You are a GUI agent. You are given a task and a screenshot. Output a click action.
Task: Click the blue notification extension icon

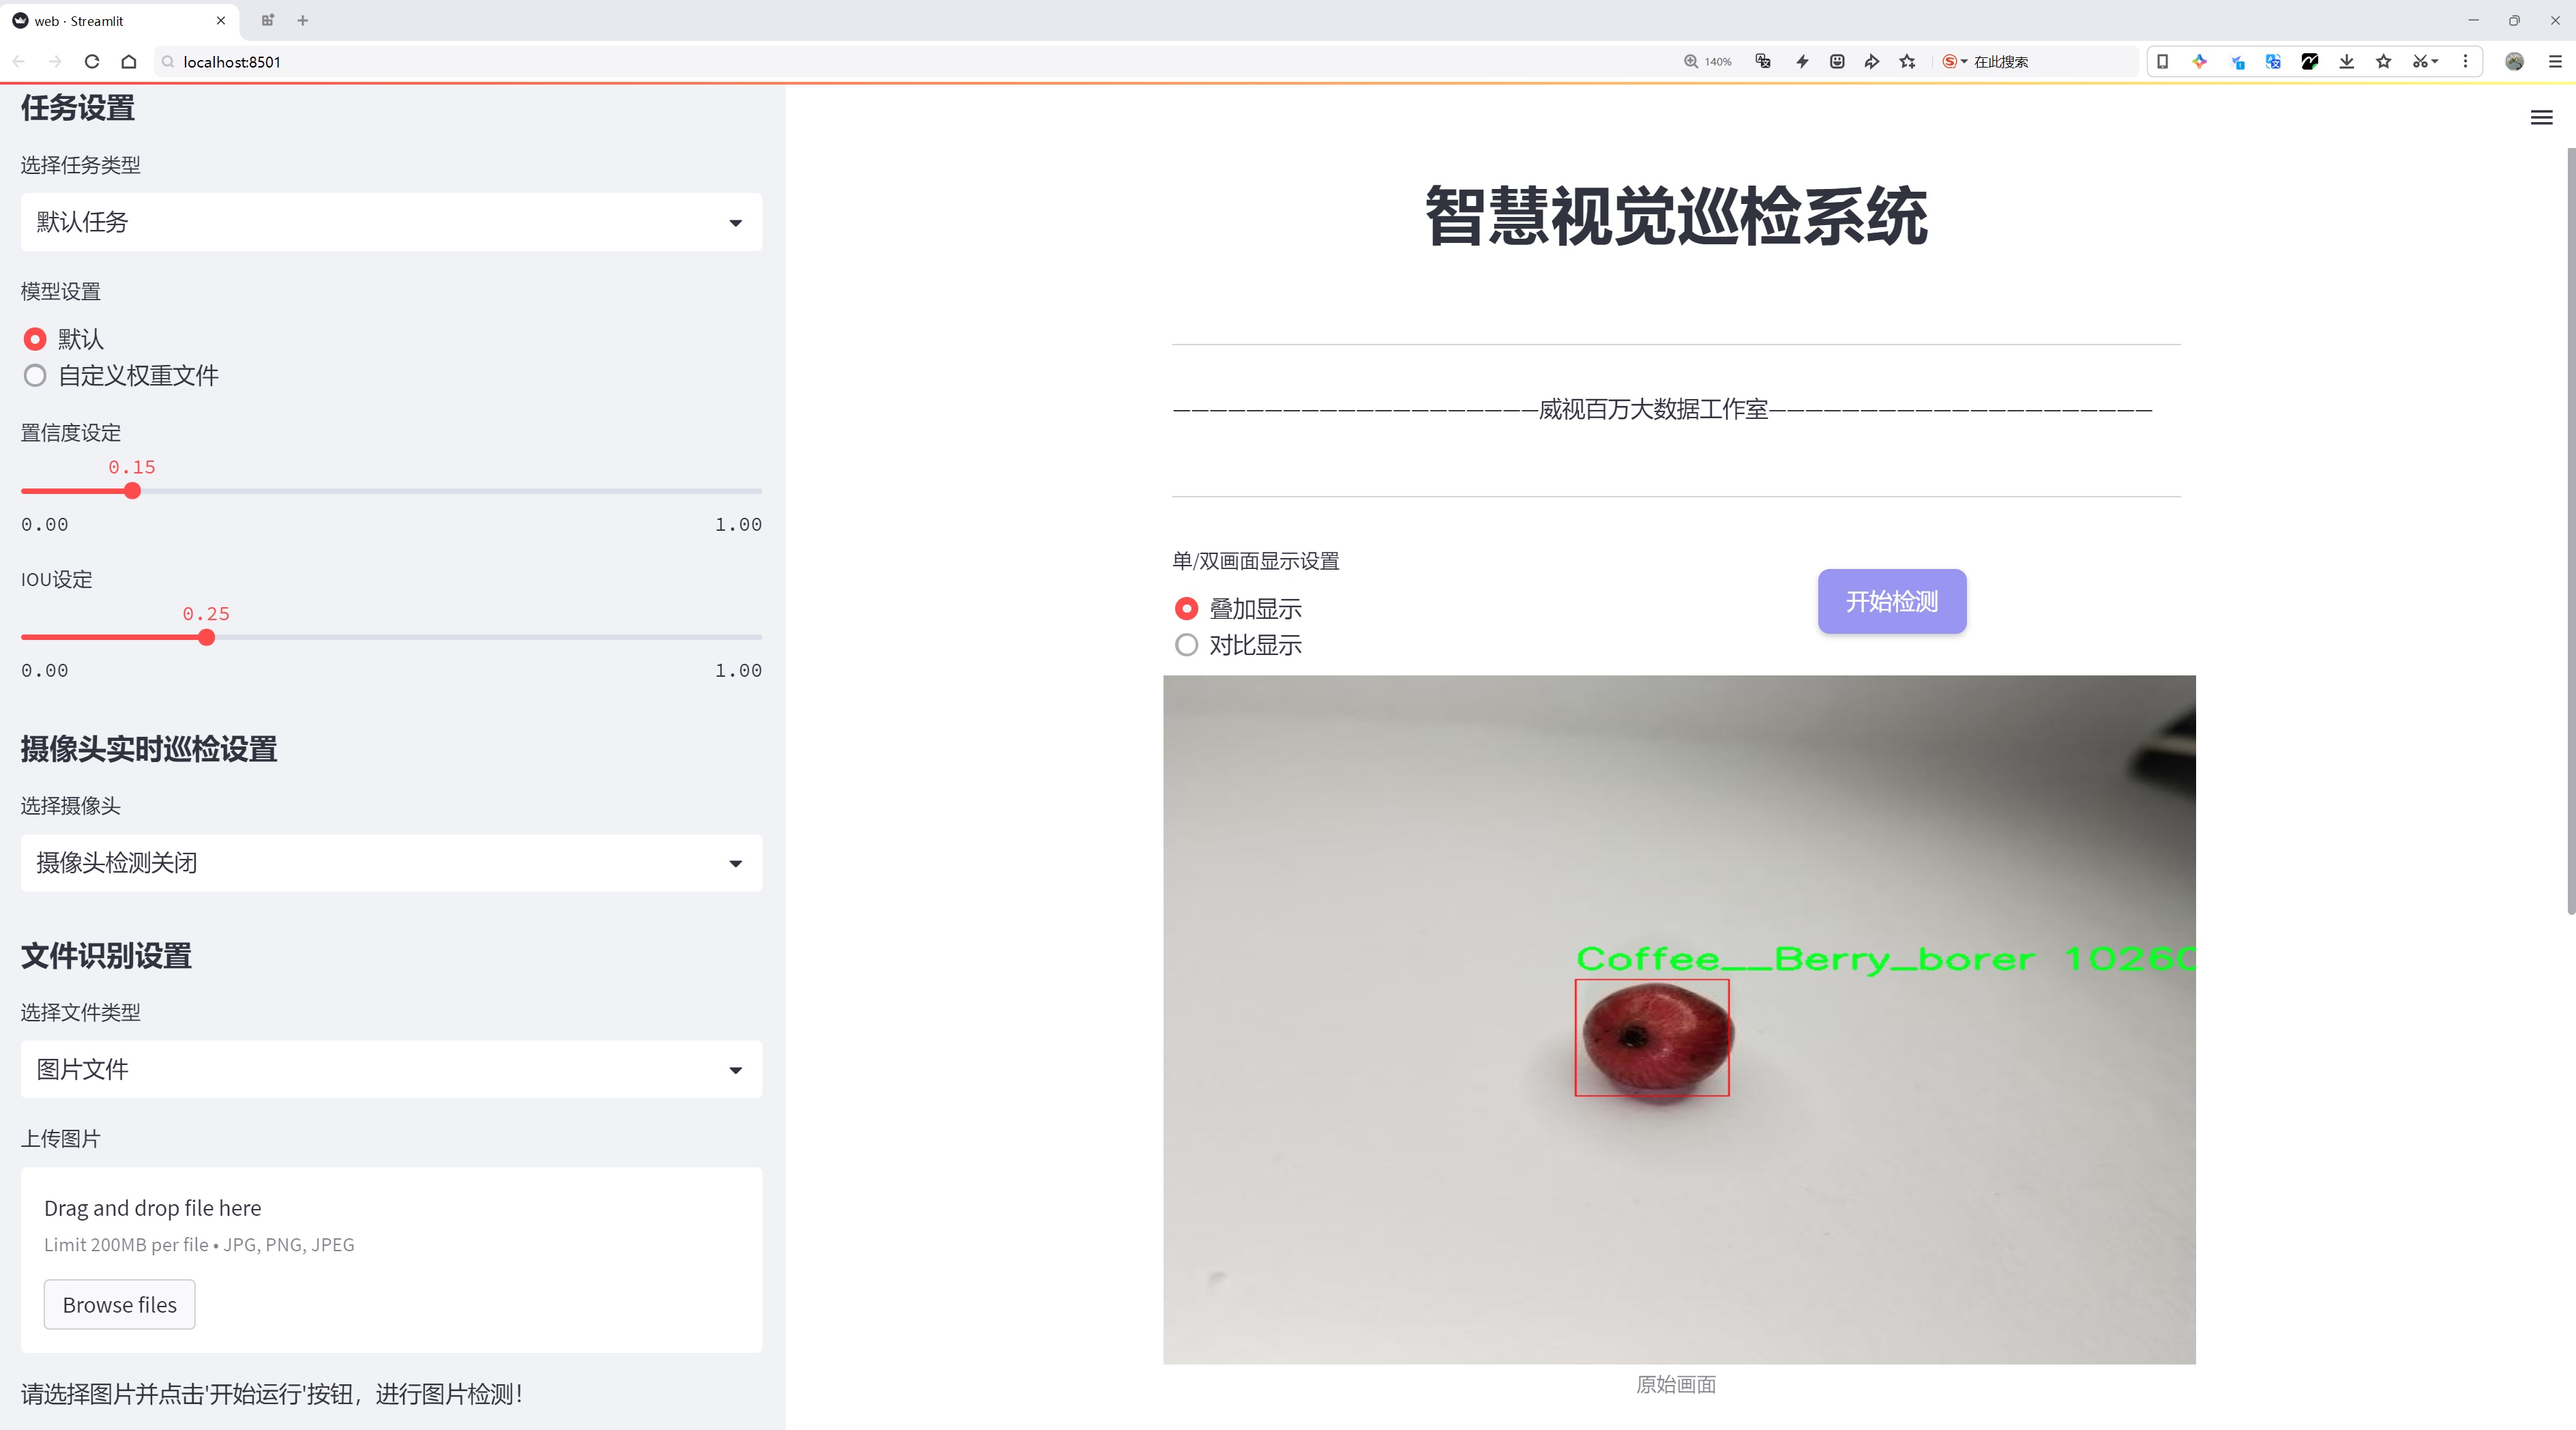pyautogui.click(x=2237, y=61)
